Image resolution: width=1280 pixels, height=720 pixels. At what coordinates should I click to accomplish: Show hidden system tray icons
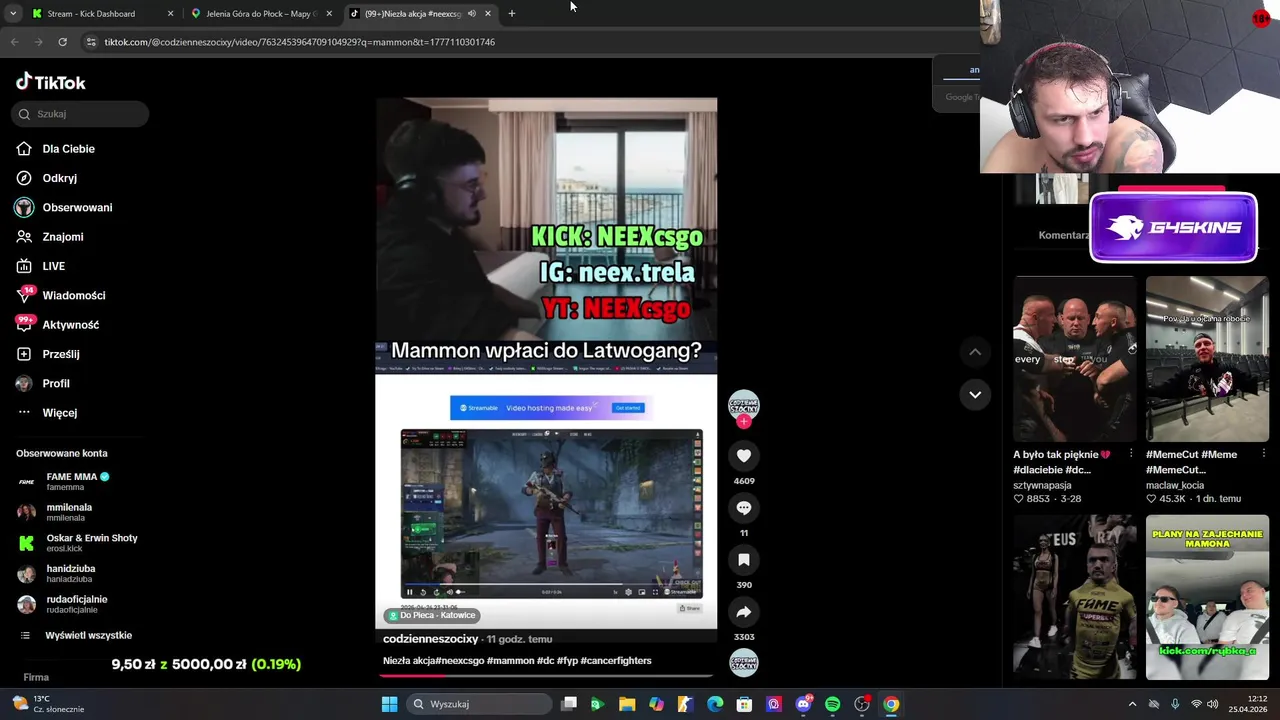(1132, 704)
